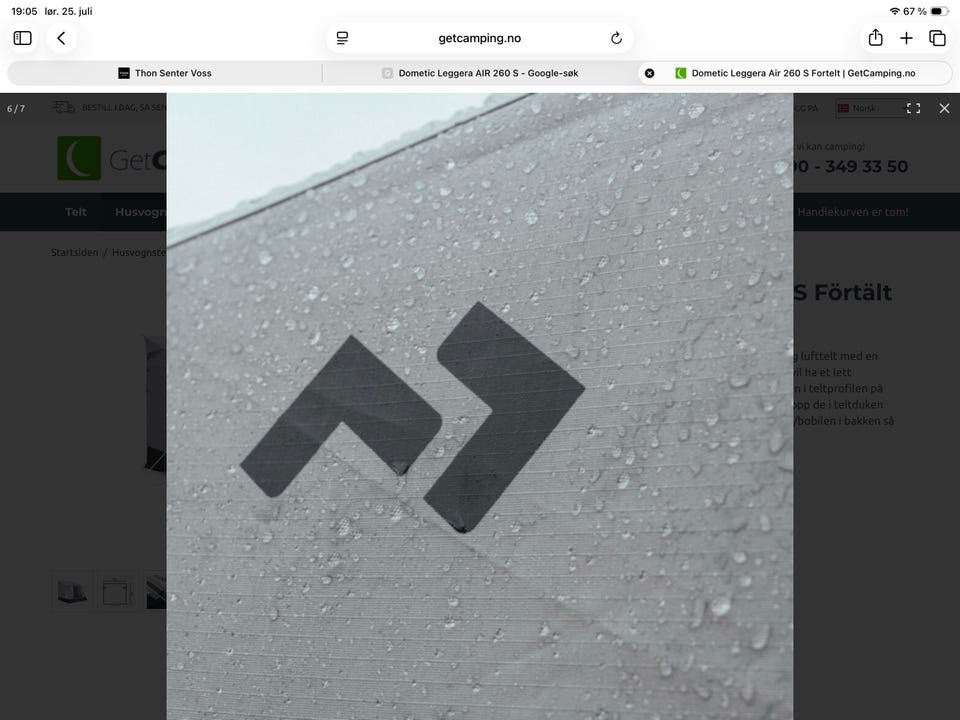Show the tab overview
This screenshot has height=720, width=960.
coord(937,38)
